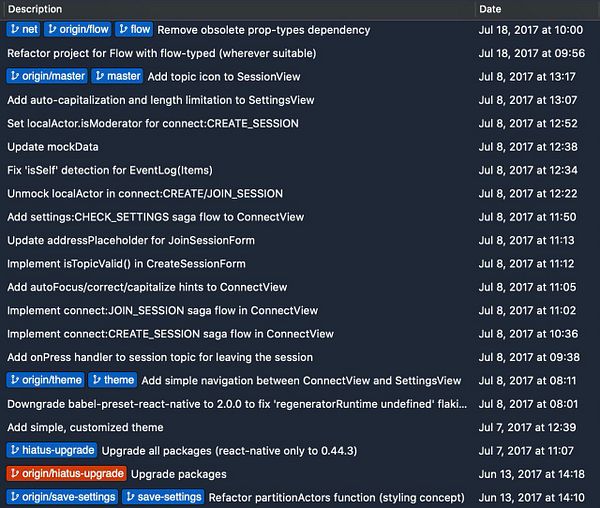Click the 'net' branch tag
The height and width of the screenshot is (508, 600).
[x=23, y=30]
